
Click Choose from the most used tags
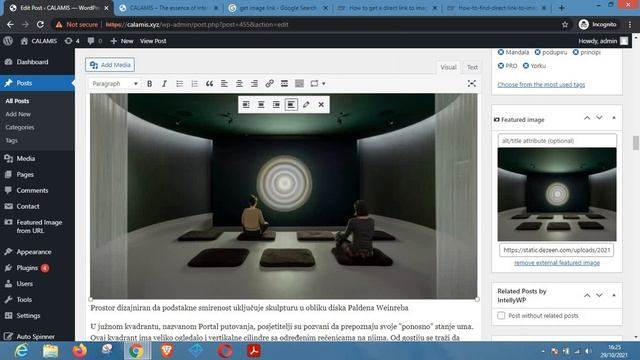click(x=541, y=84)
